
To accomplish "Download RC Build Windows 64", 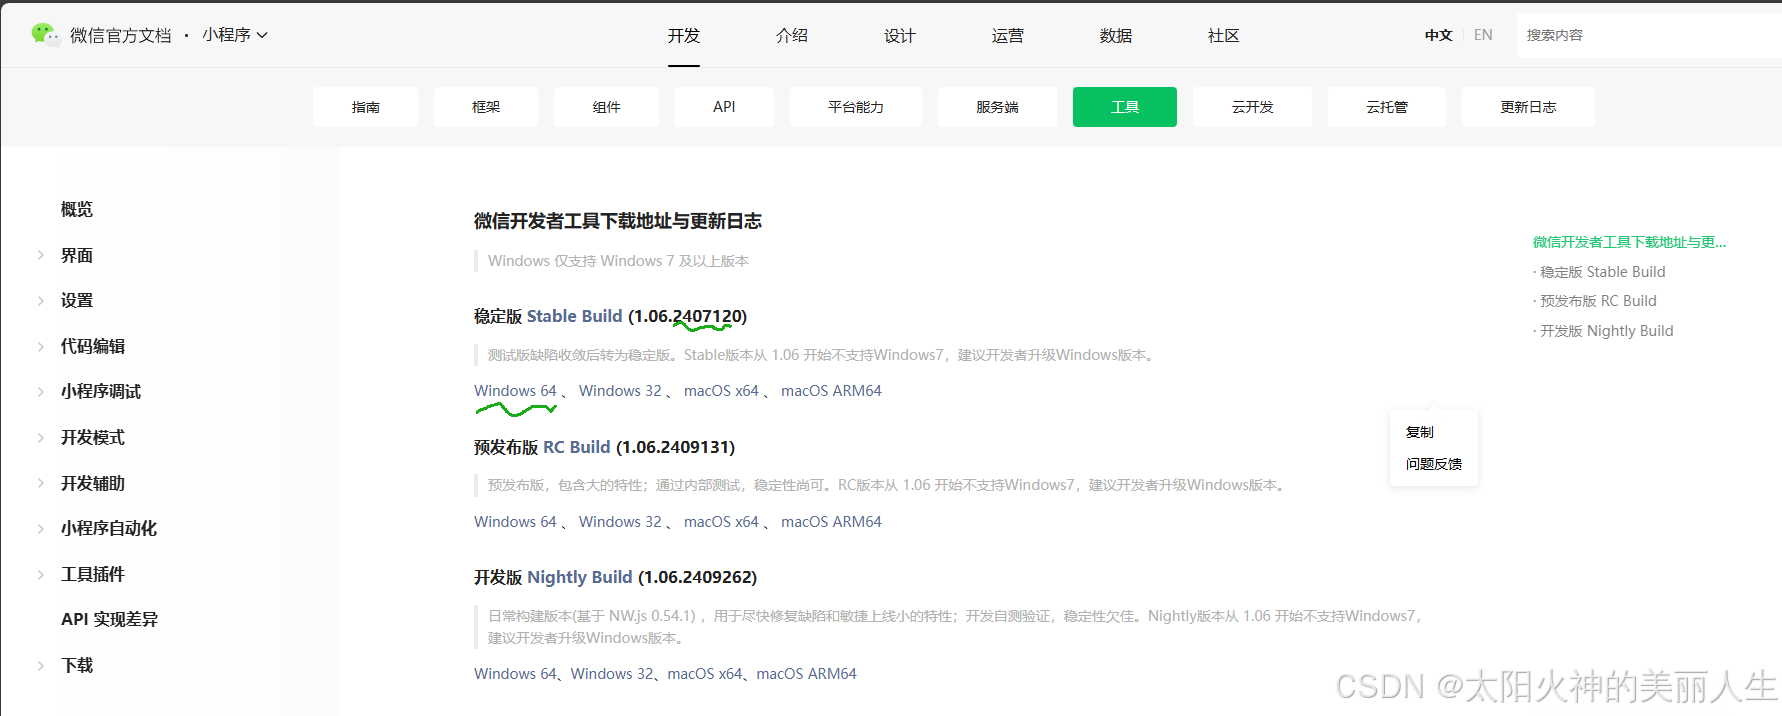I will tap(515, 522).
